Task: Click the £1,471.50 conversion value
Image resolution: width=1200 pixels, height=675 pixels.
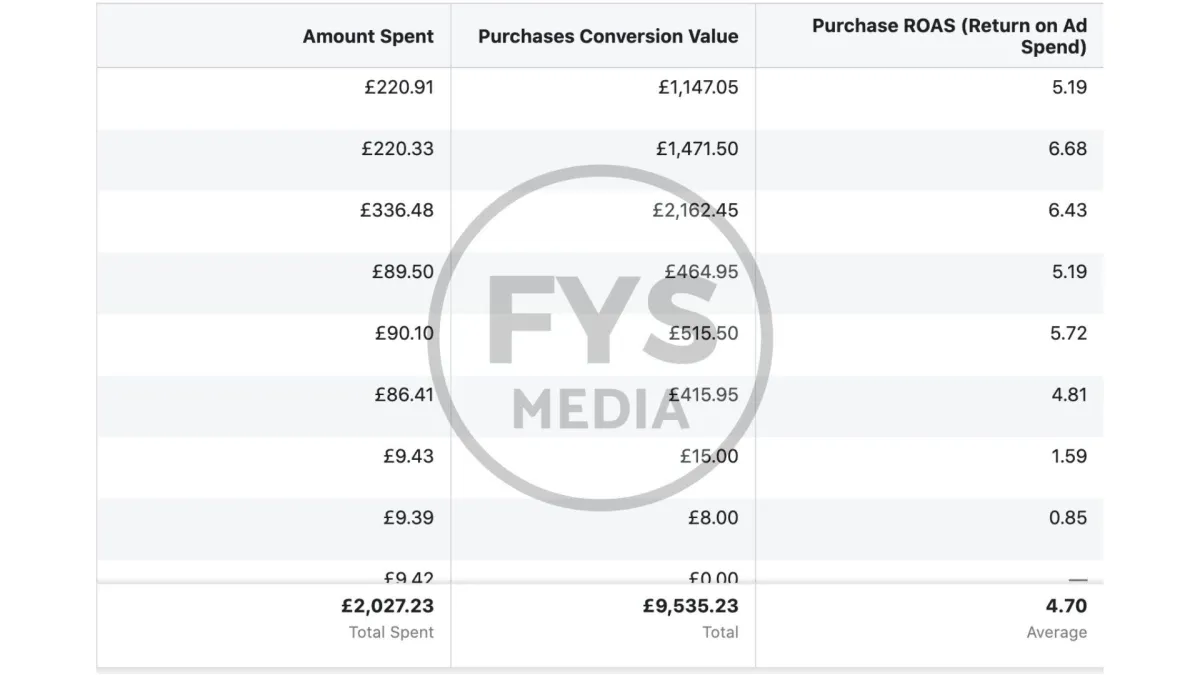Action: coord(697,149)
